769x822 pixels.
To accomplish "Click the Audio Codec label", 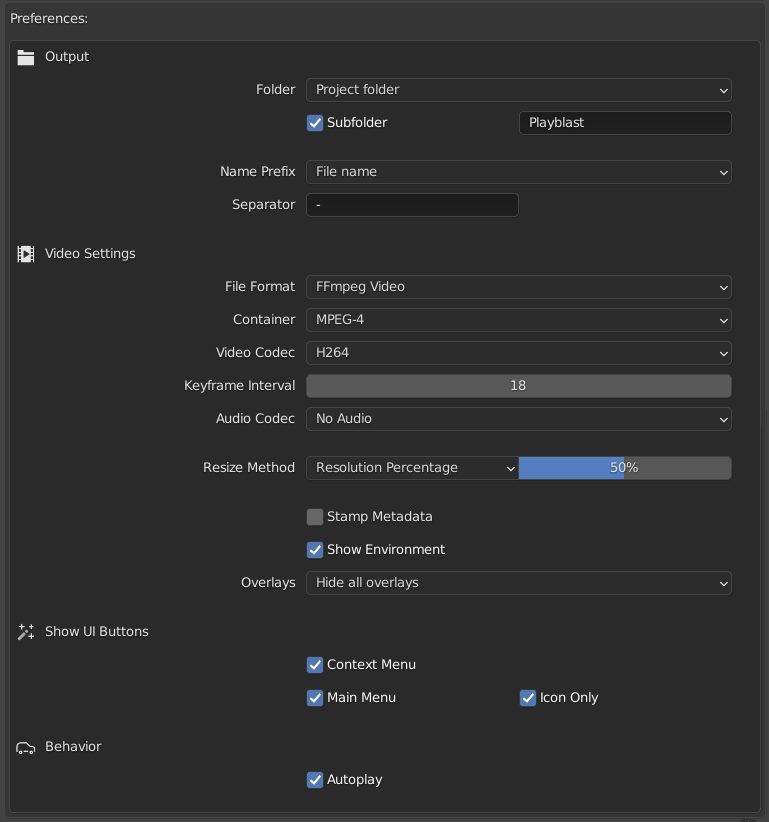I will click(255, 419).
